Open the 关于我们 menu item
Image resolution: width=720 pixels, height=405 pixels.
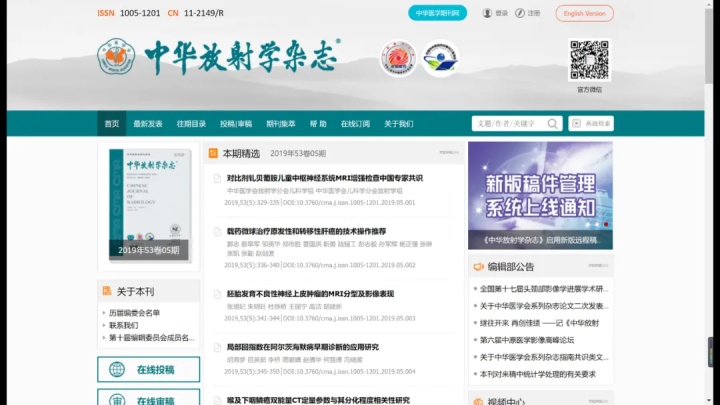coord(399,124)
